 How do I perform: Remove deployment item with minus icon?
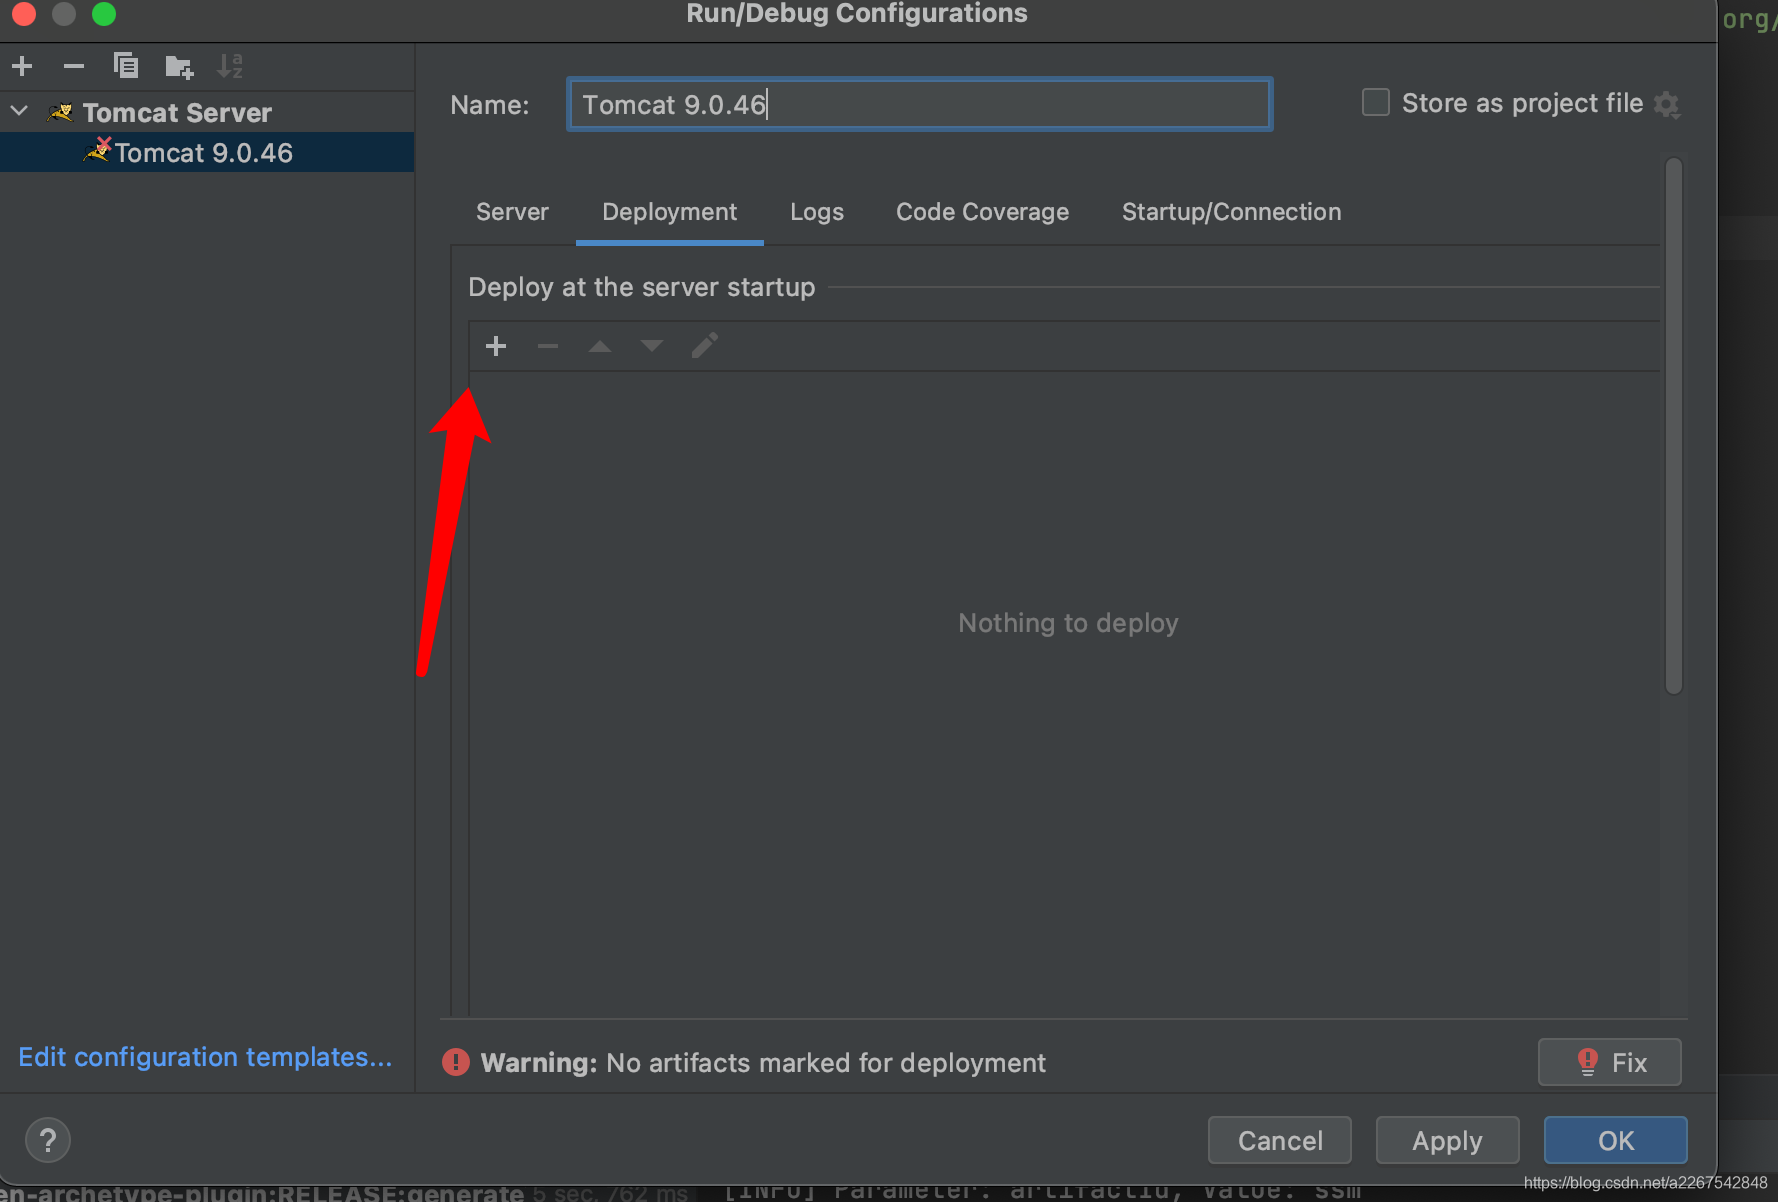pyautogui.click(x=548, y=346)
